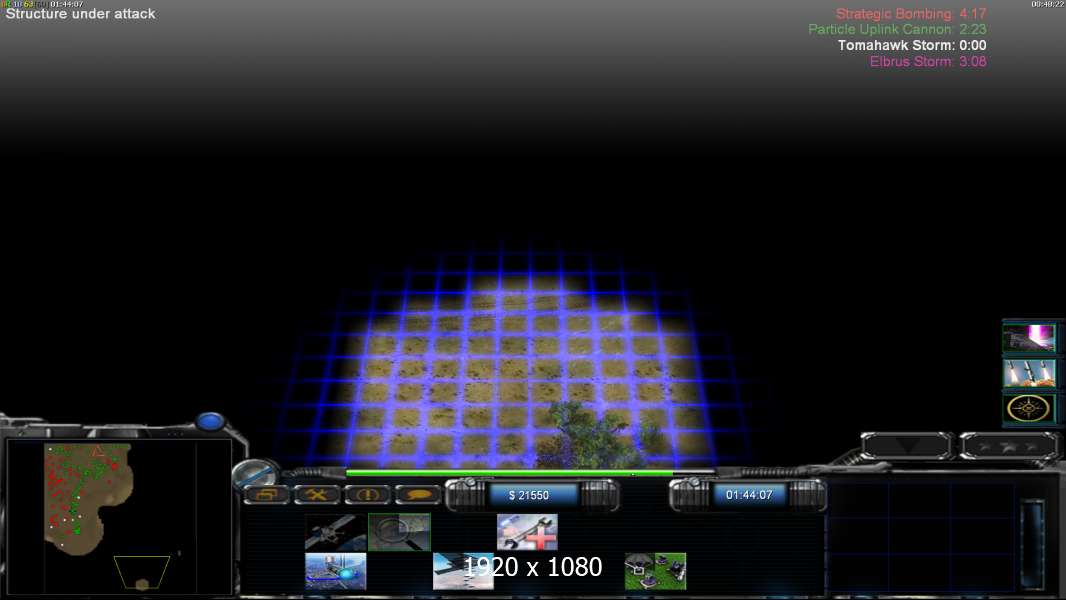Click the Particle Uplink Cannon 2:23 timer
Viewport: 1066px width, 600px height.
click(897, 29)
